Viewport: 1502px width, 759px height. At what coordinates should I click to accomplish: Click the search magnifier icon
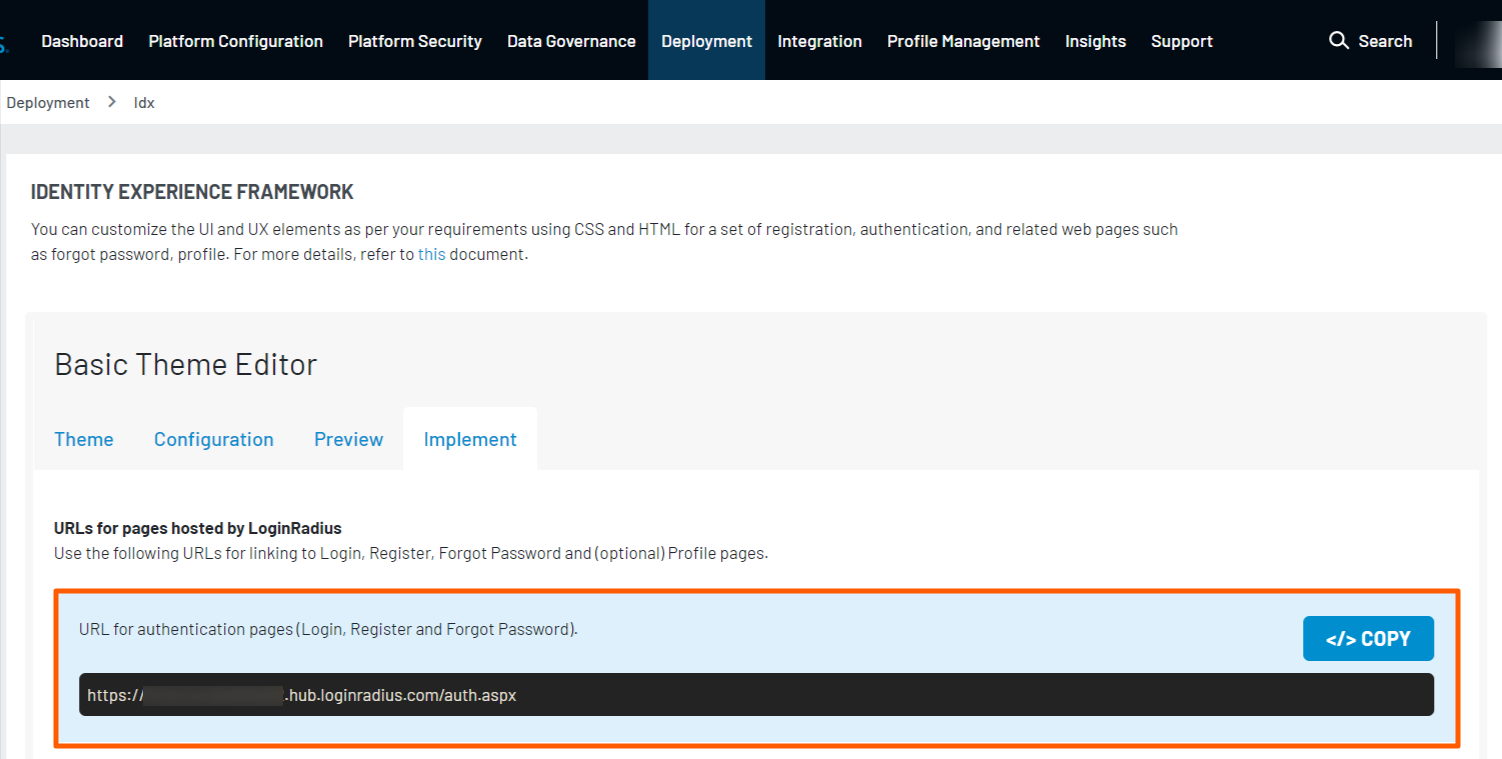[x=1338, y=41]
